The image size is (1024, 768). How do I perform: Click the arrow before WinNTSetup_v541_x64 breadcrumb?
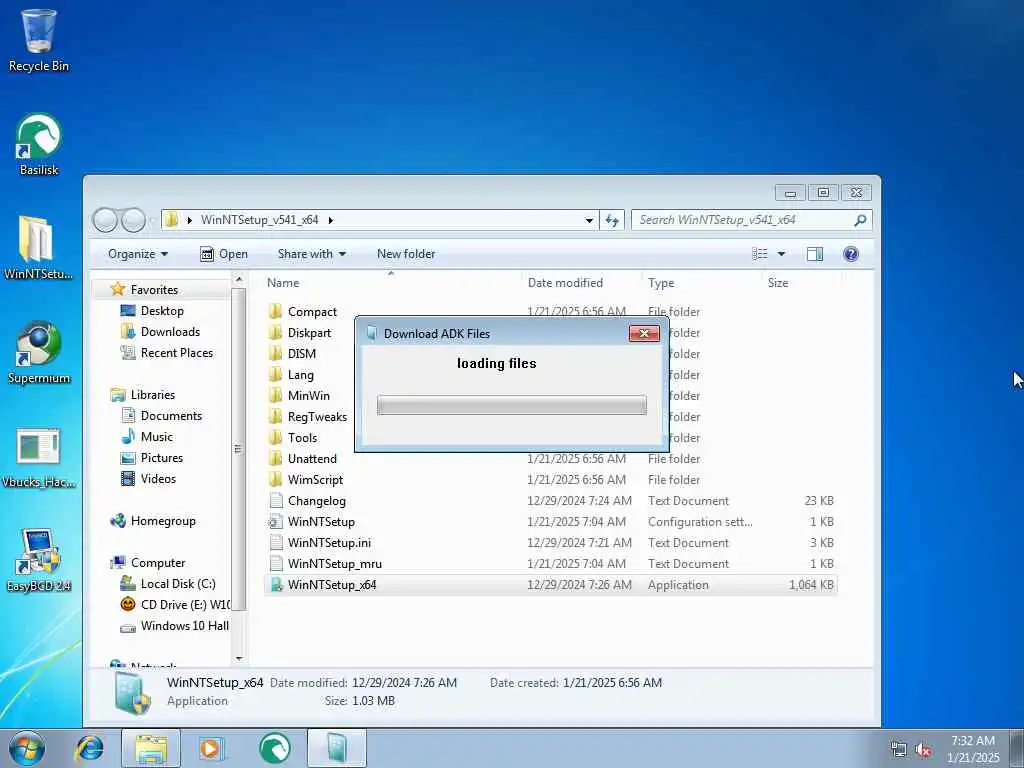pyautogui.click(x=189, y=220)
